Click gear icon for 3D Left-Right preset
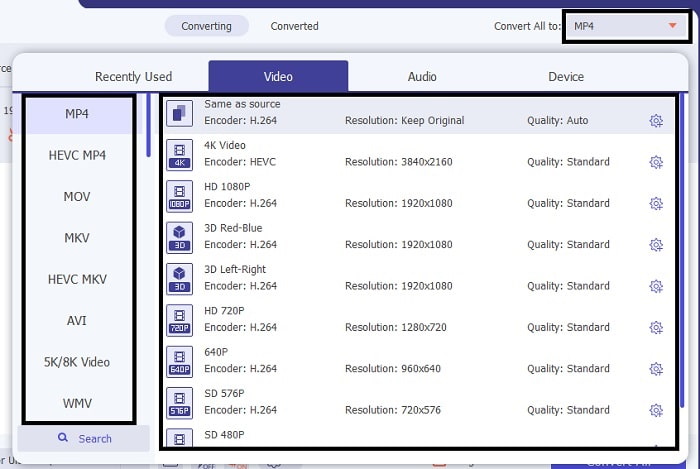The image size is (700, 469). [656, 286]
